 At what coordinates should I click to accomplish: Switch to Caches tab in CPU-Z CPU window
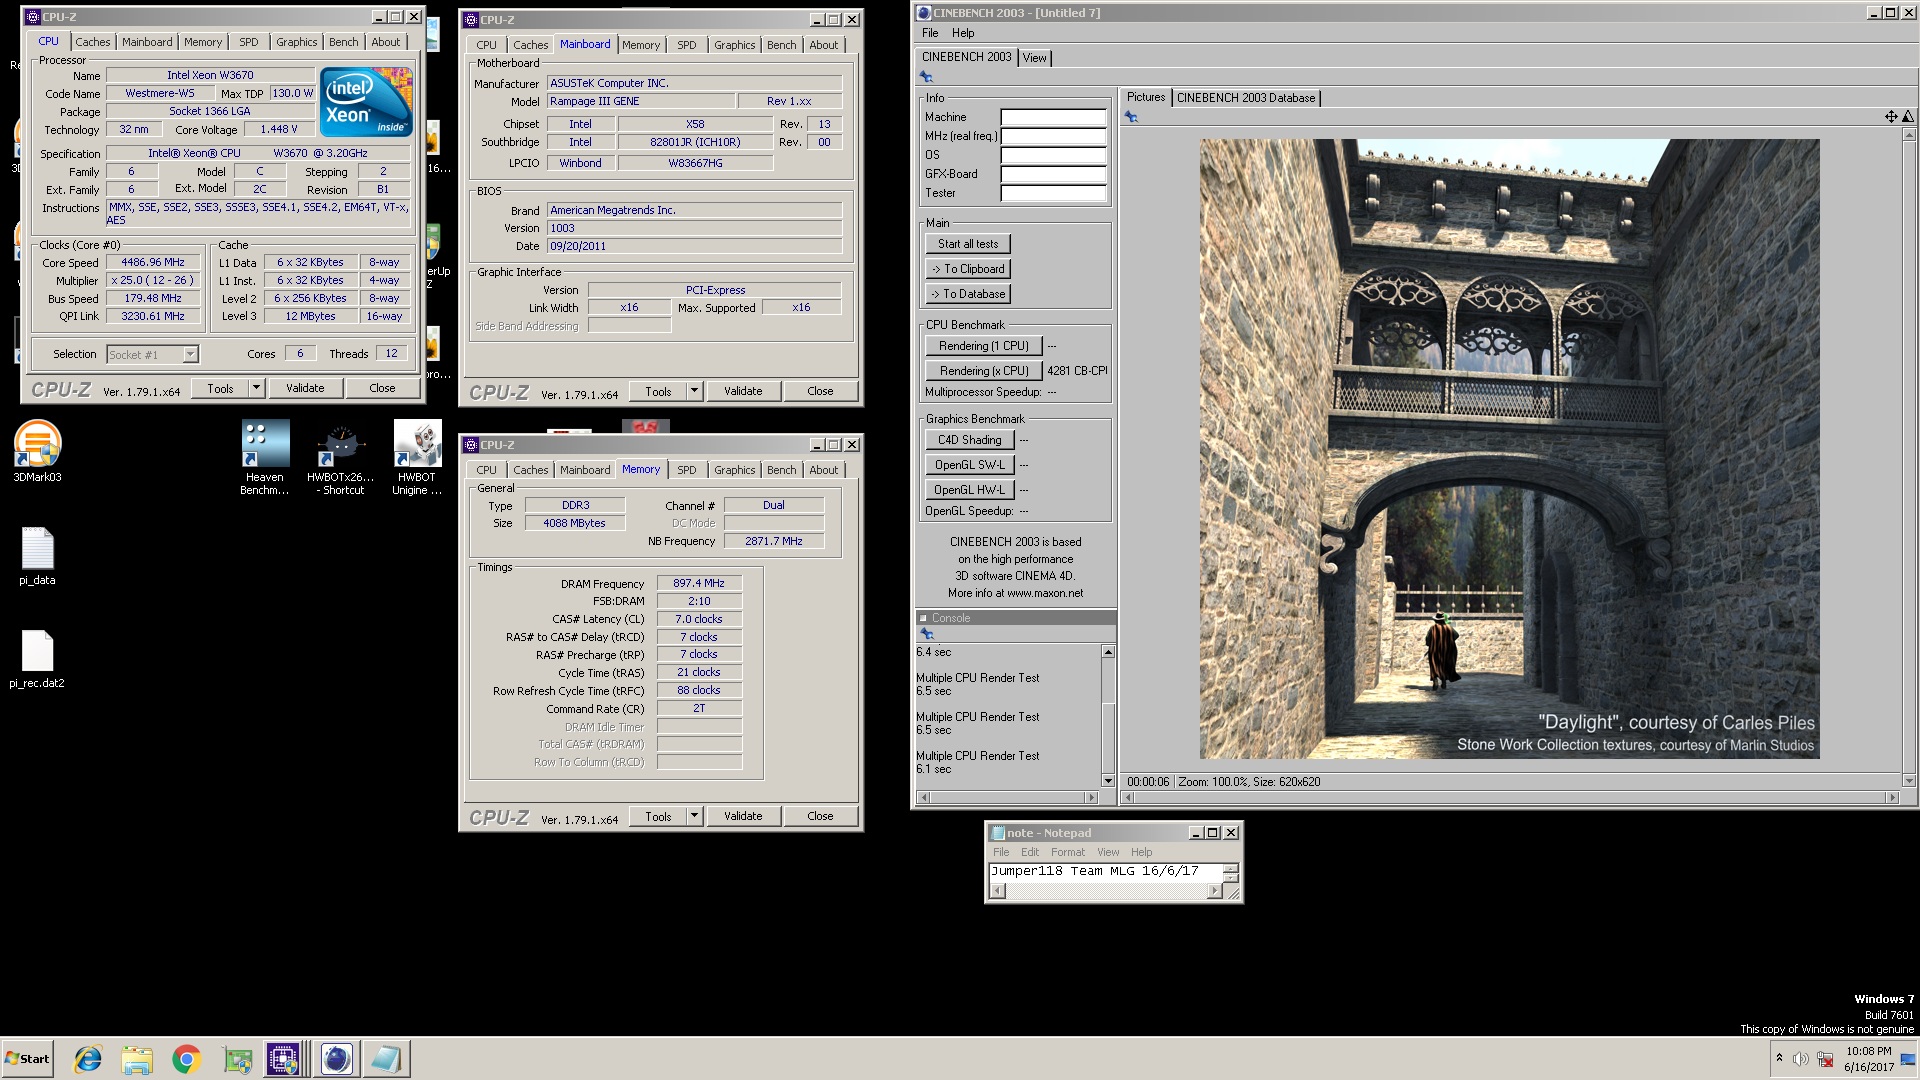click(x=93, y=42)
